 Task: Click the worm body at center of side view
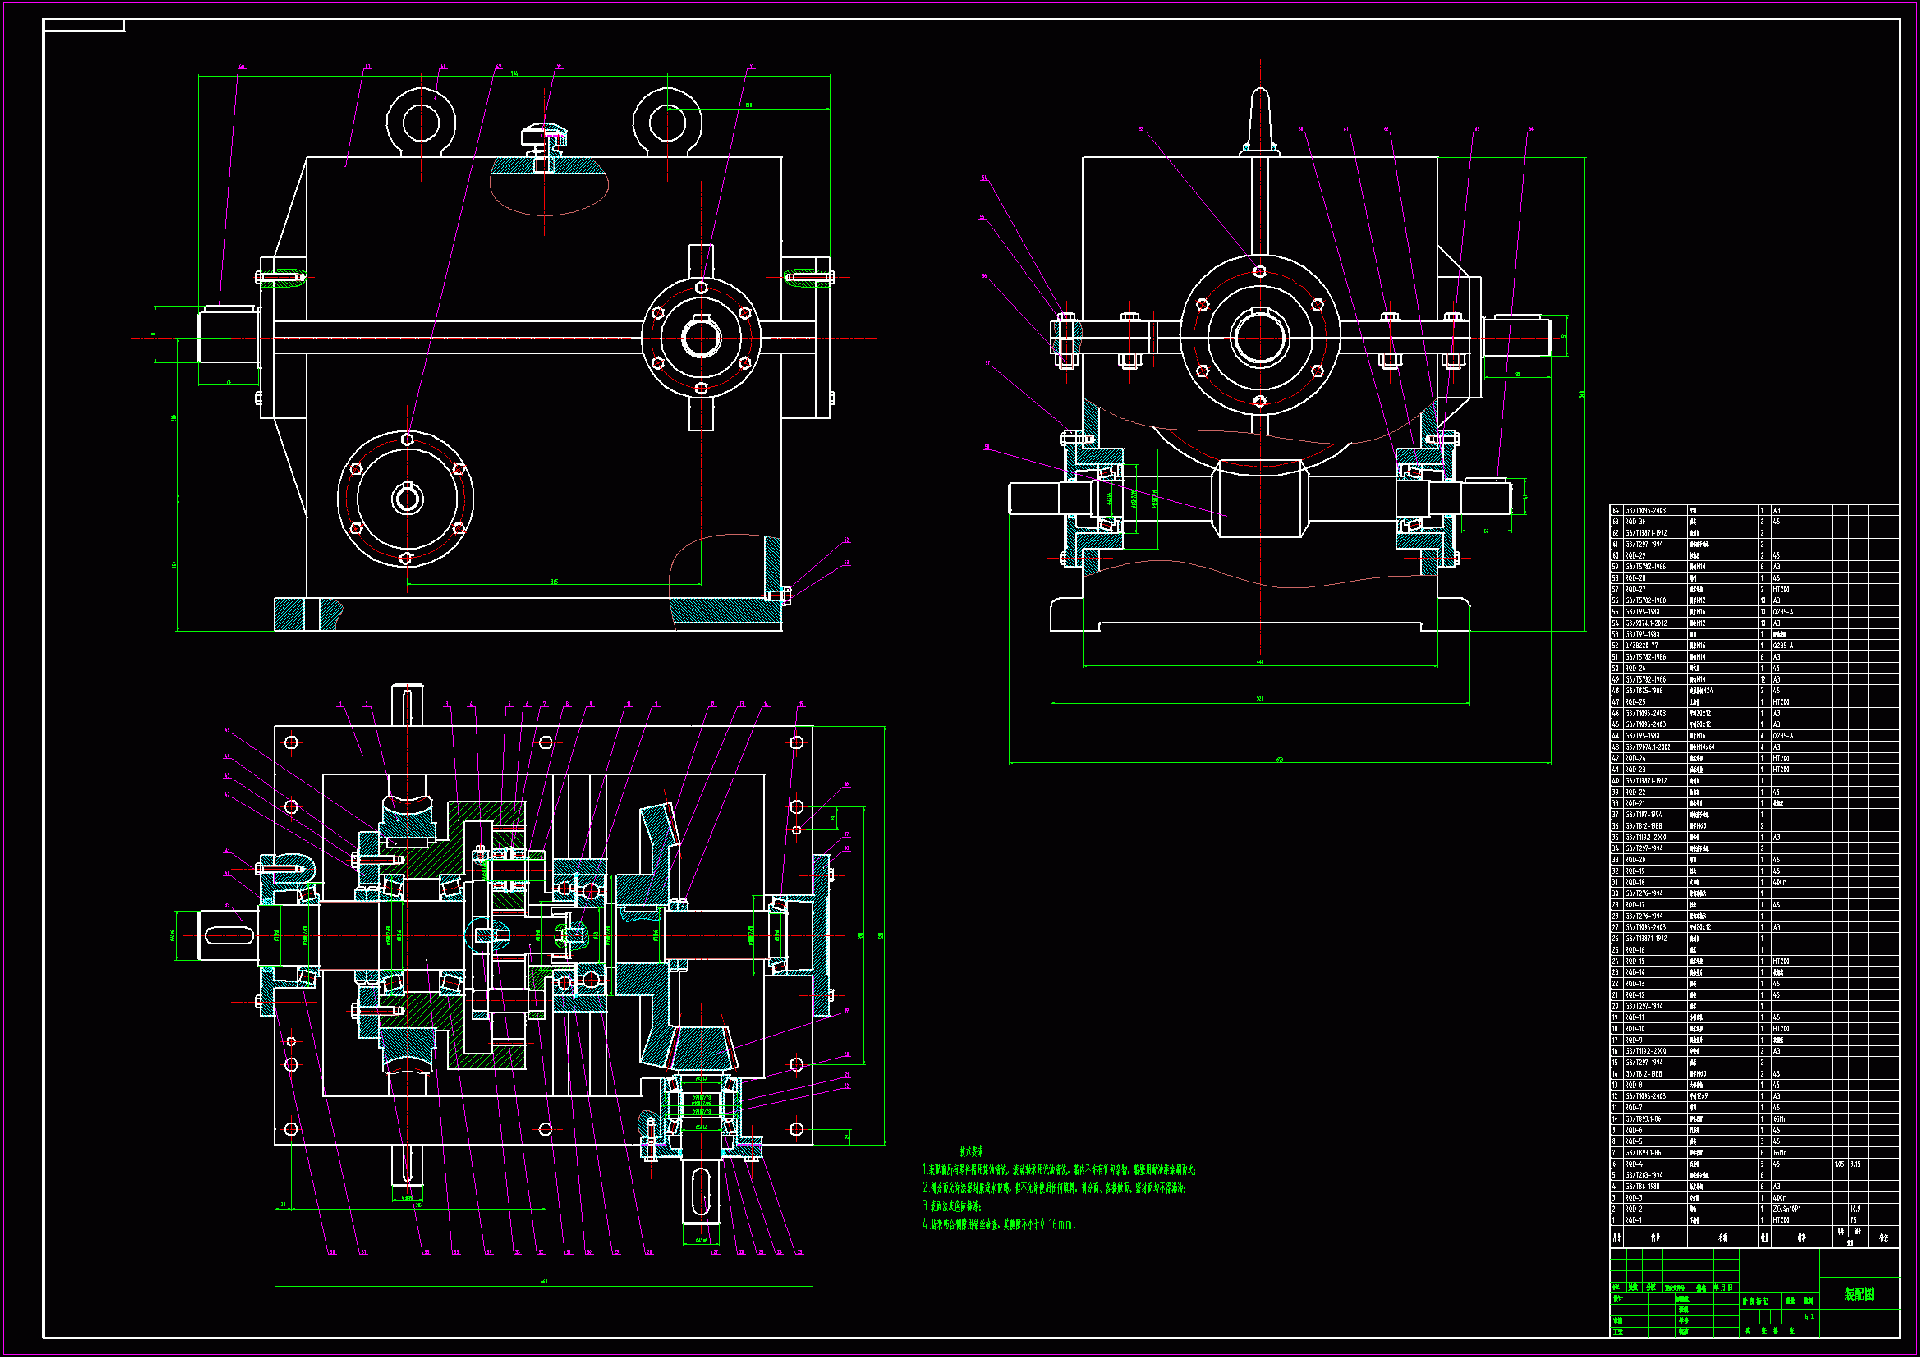point(1260,498)
